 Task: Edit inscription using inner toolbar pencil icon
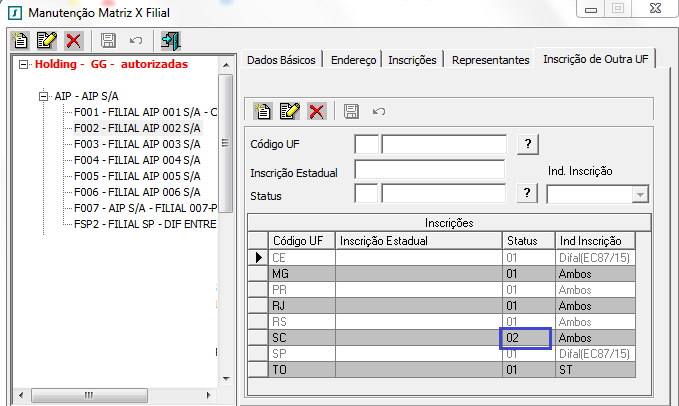point(290,111)
